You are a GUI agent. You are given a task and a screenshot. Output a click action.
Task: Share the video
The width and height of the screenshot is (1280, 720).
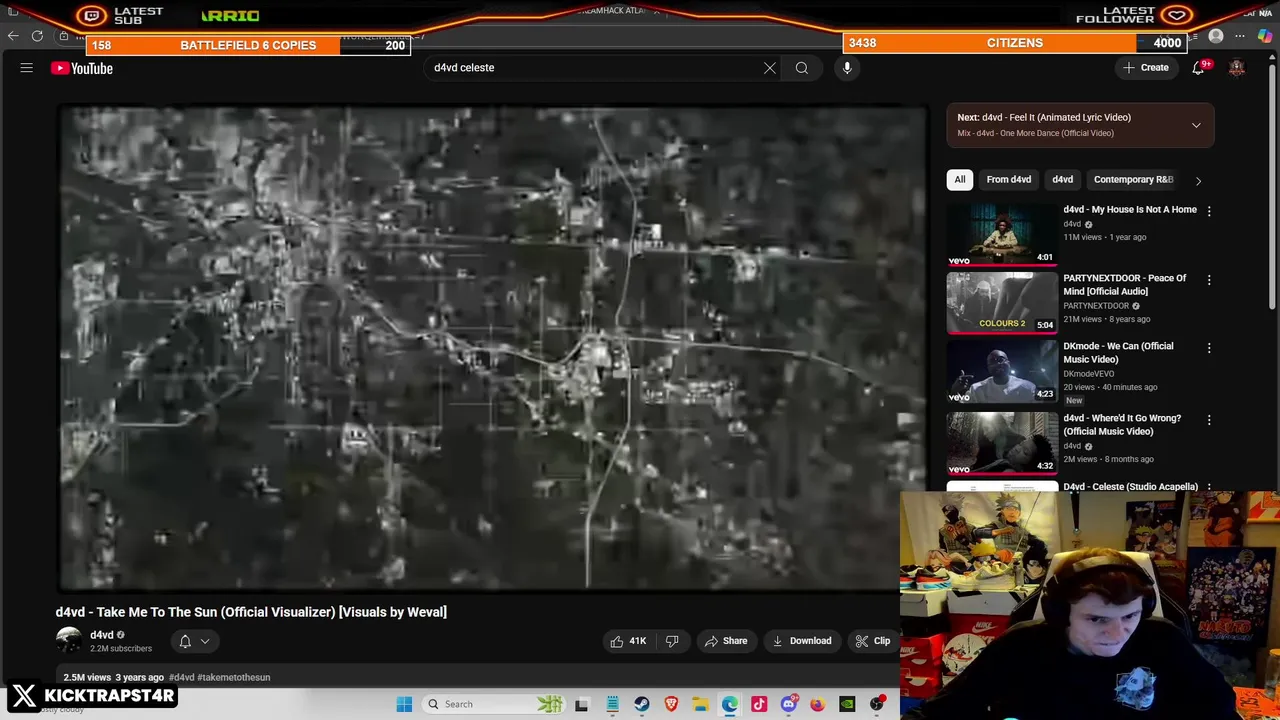pos(726,641)
